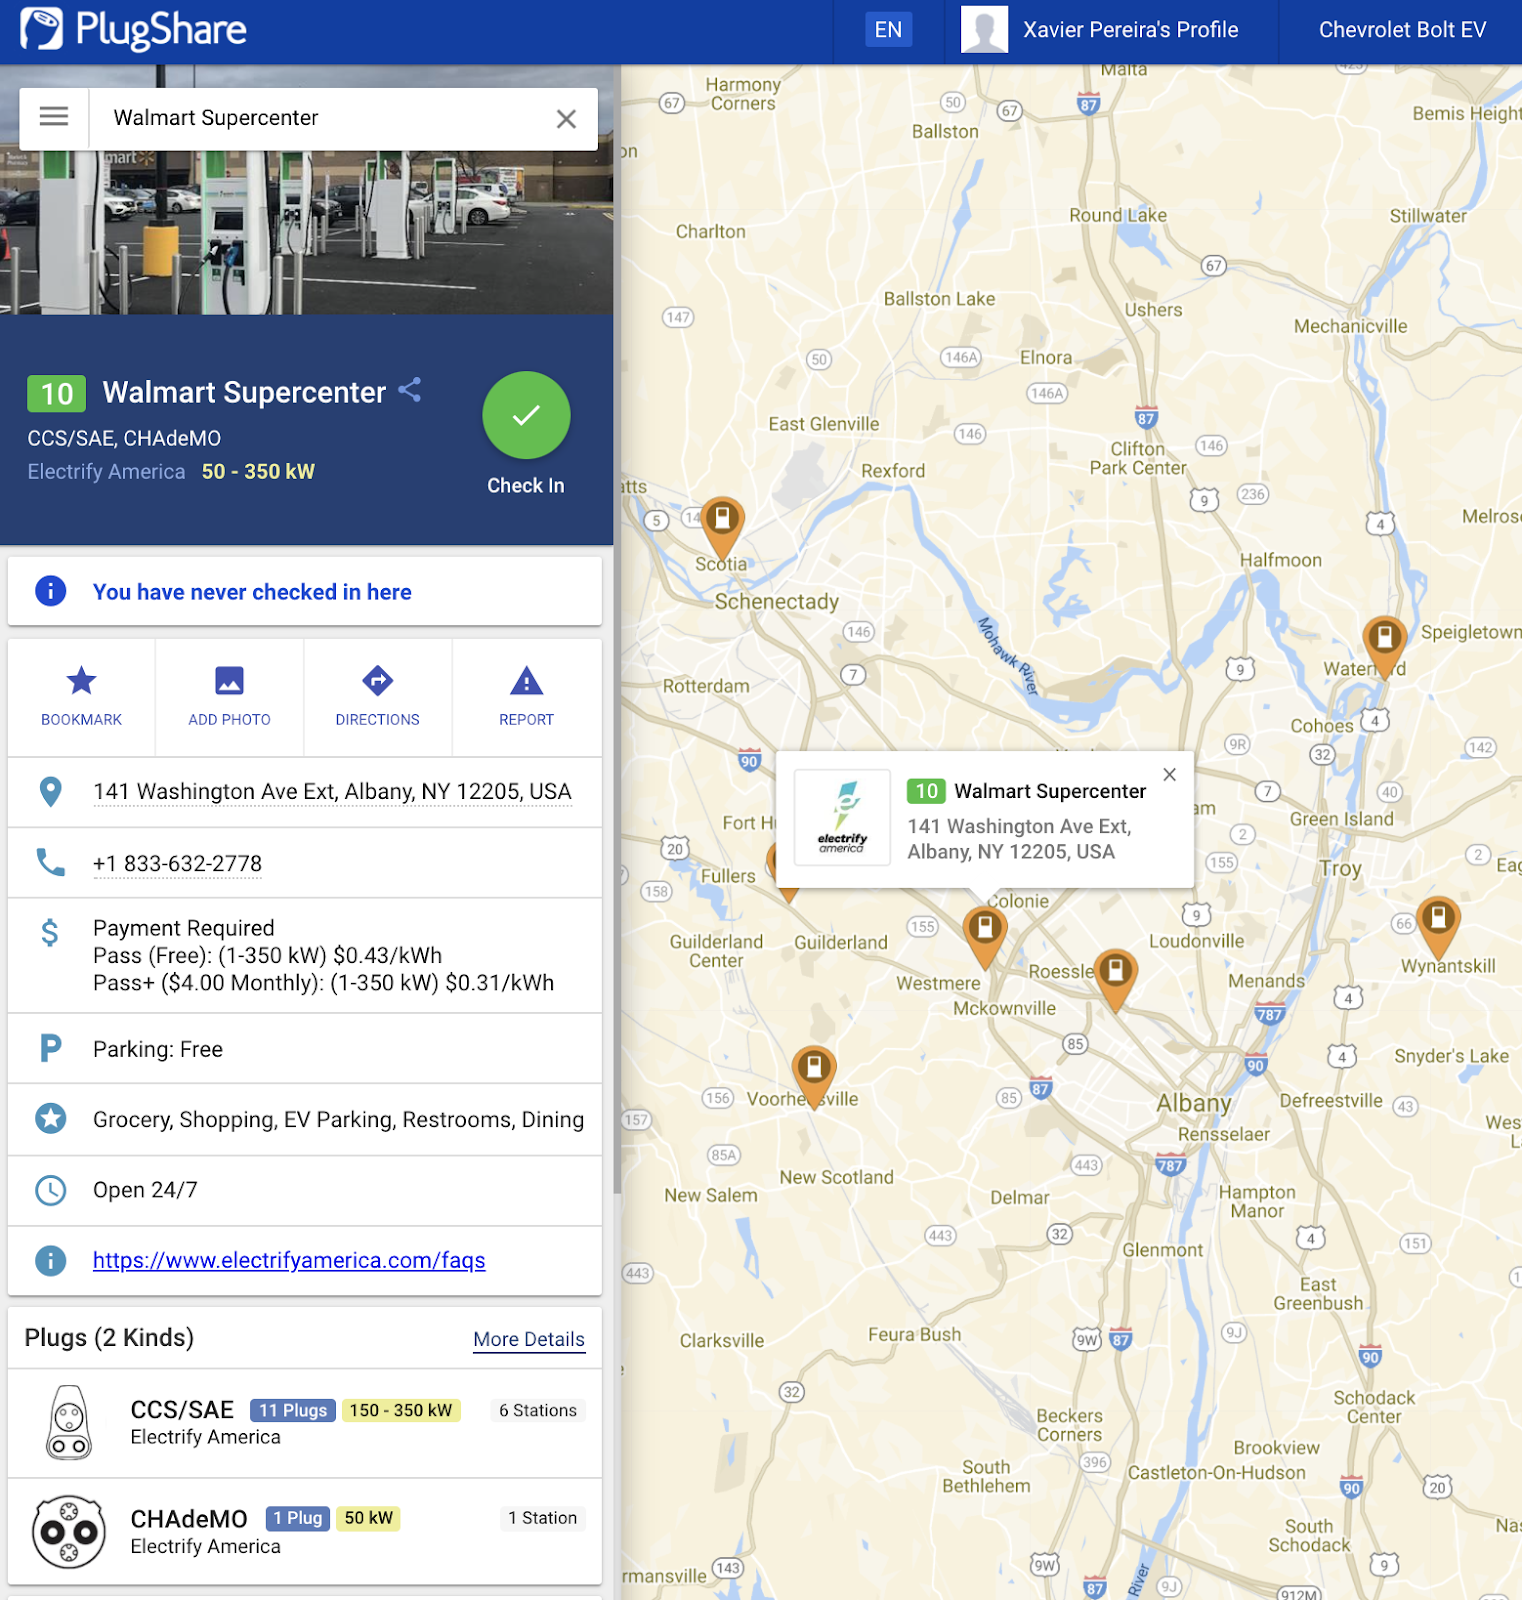
Task: Click the parking P icon
Action: 50,1048
